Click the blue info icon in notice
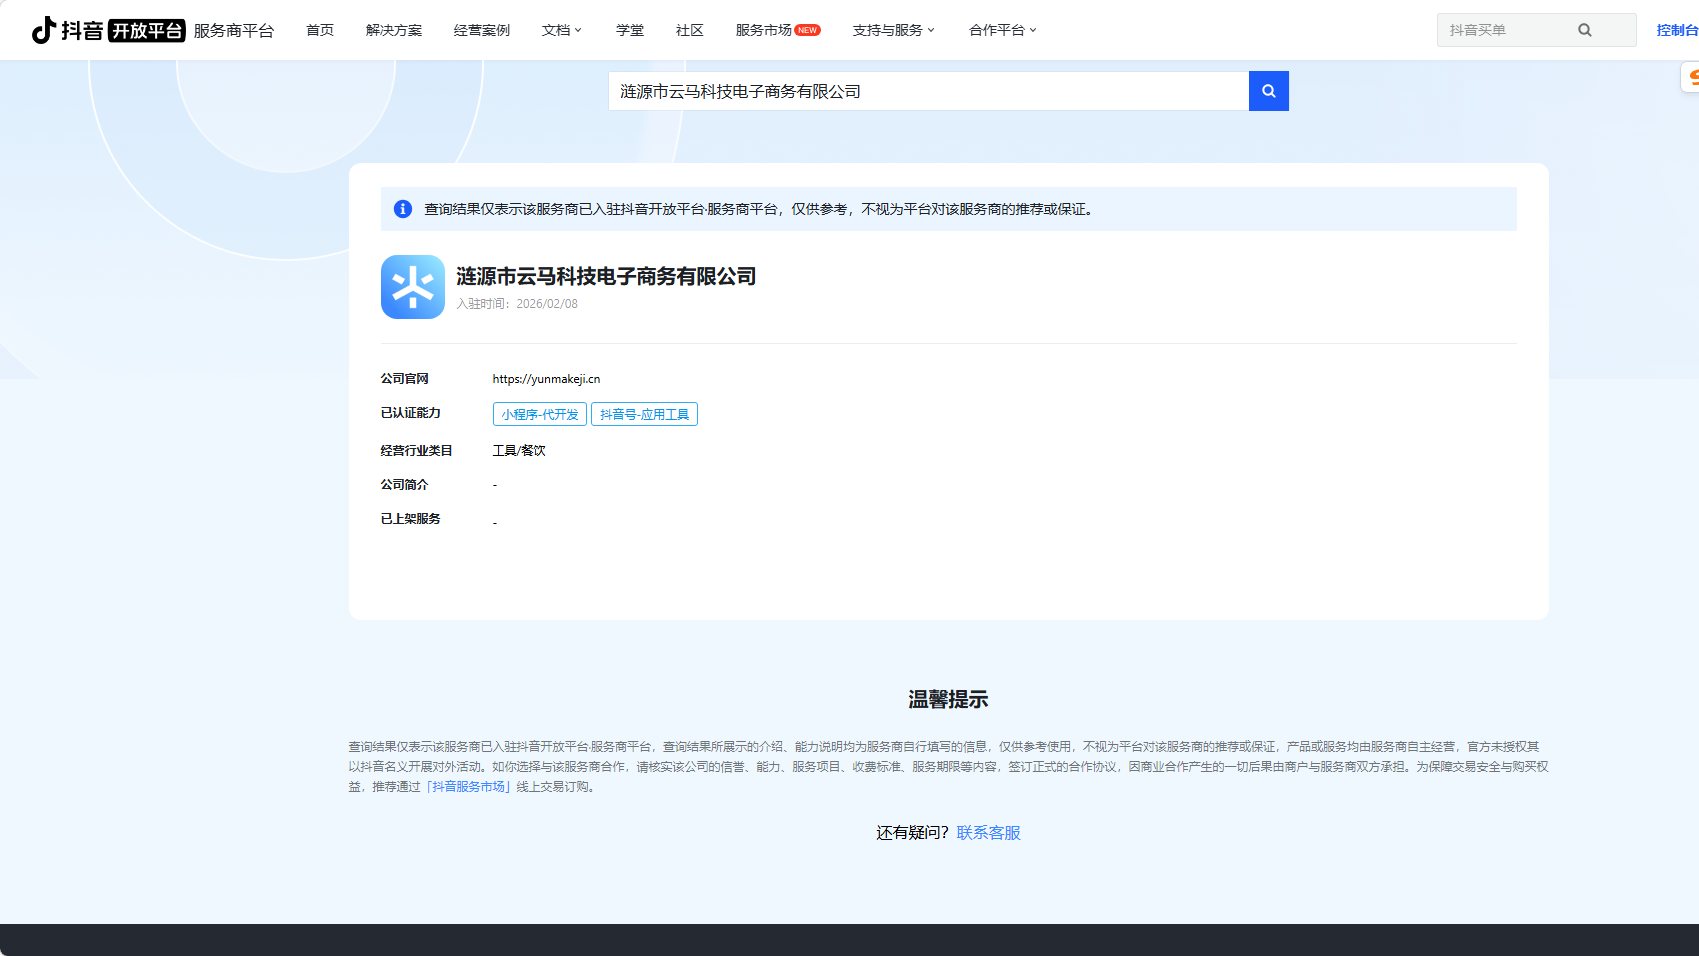 coord(403,209)
